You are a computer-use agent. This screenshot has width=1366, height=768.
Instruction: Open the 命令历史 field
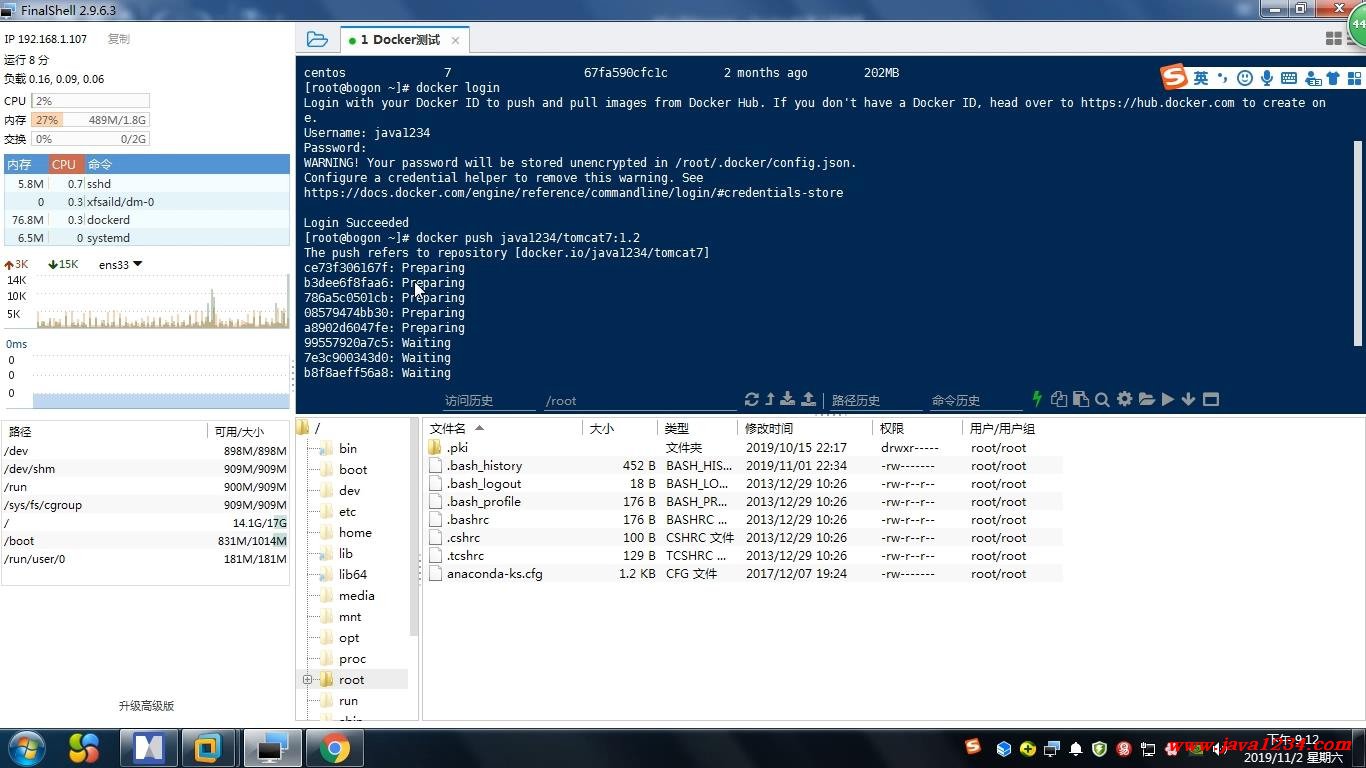coord(975,400)
